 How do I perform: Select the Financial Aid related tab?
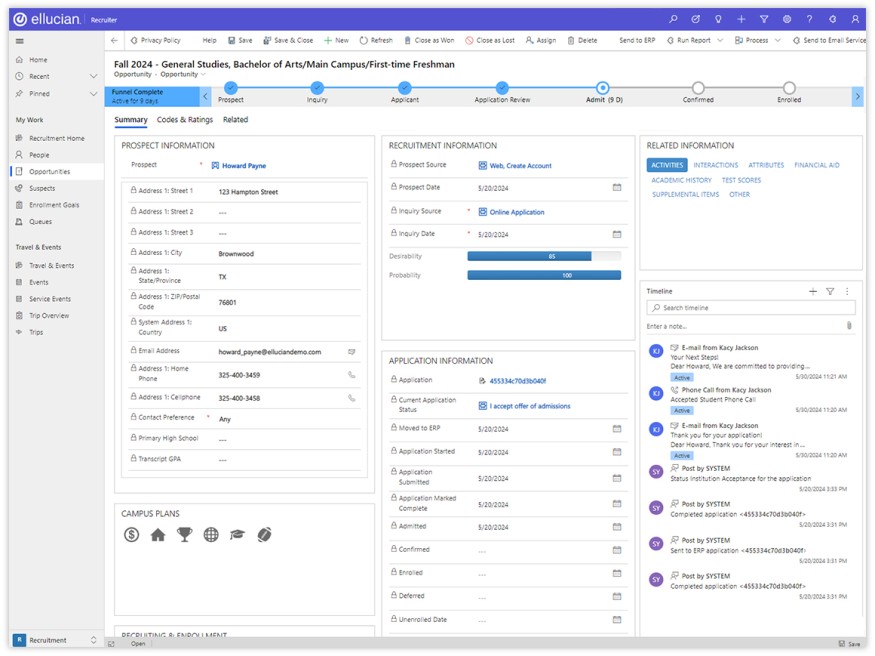coord(816,165)
